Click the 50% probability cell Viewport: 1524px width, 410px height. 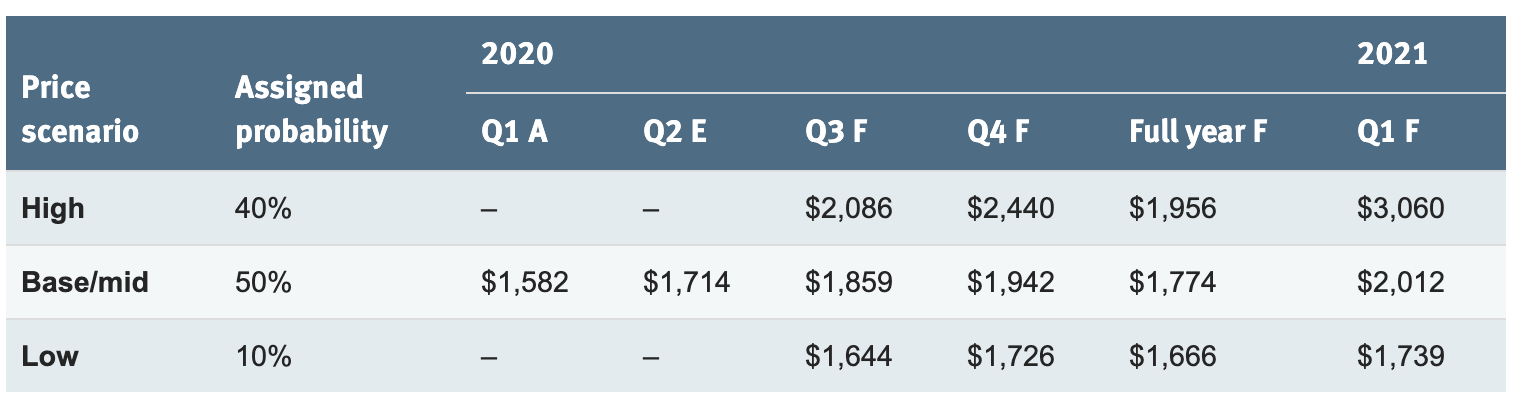263,282
